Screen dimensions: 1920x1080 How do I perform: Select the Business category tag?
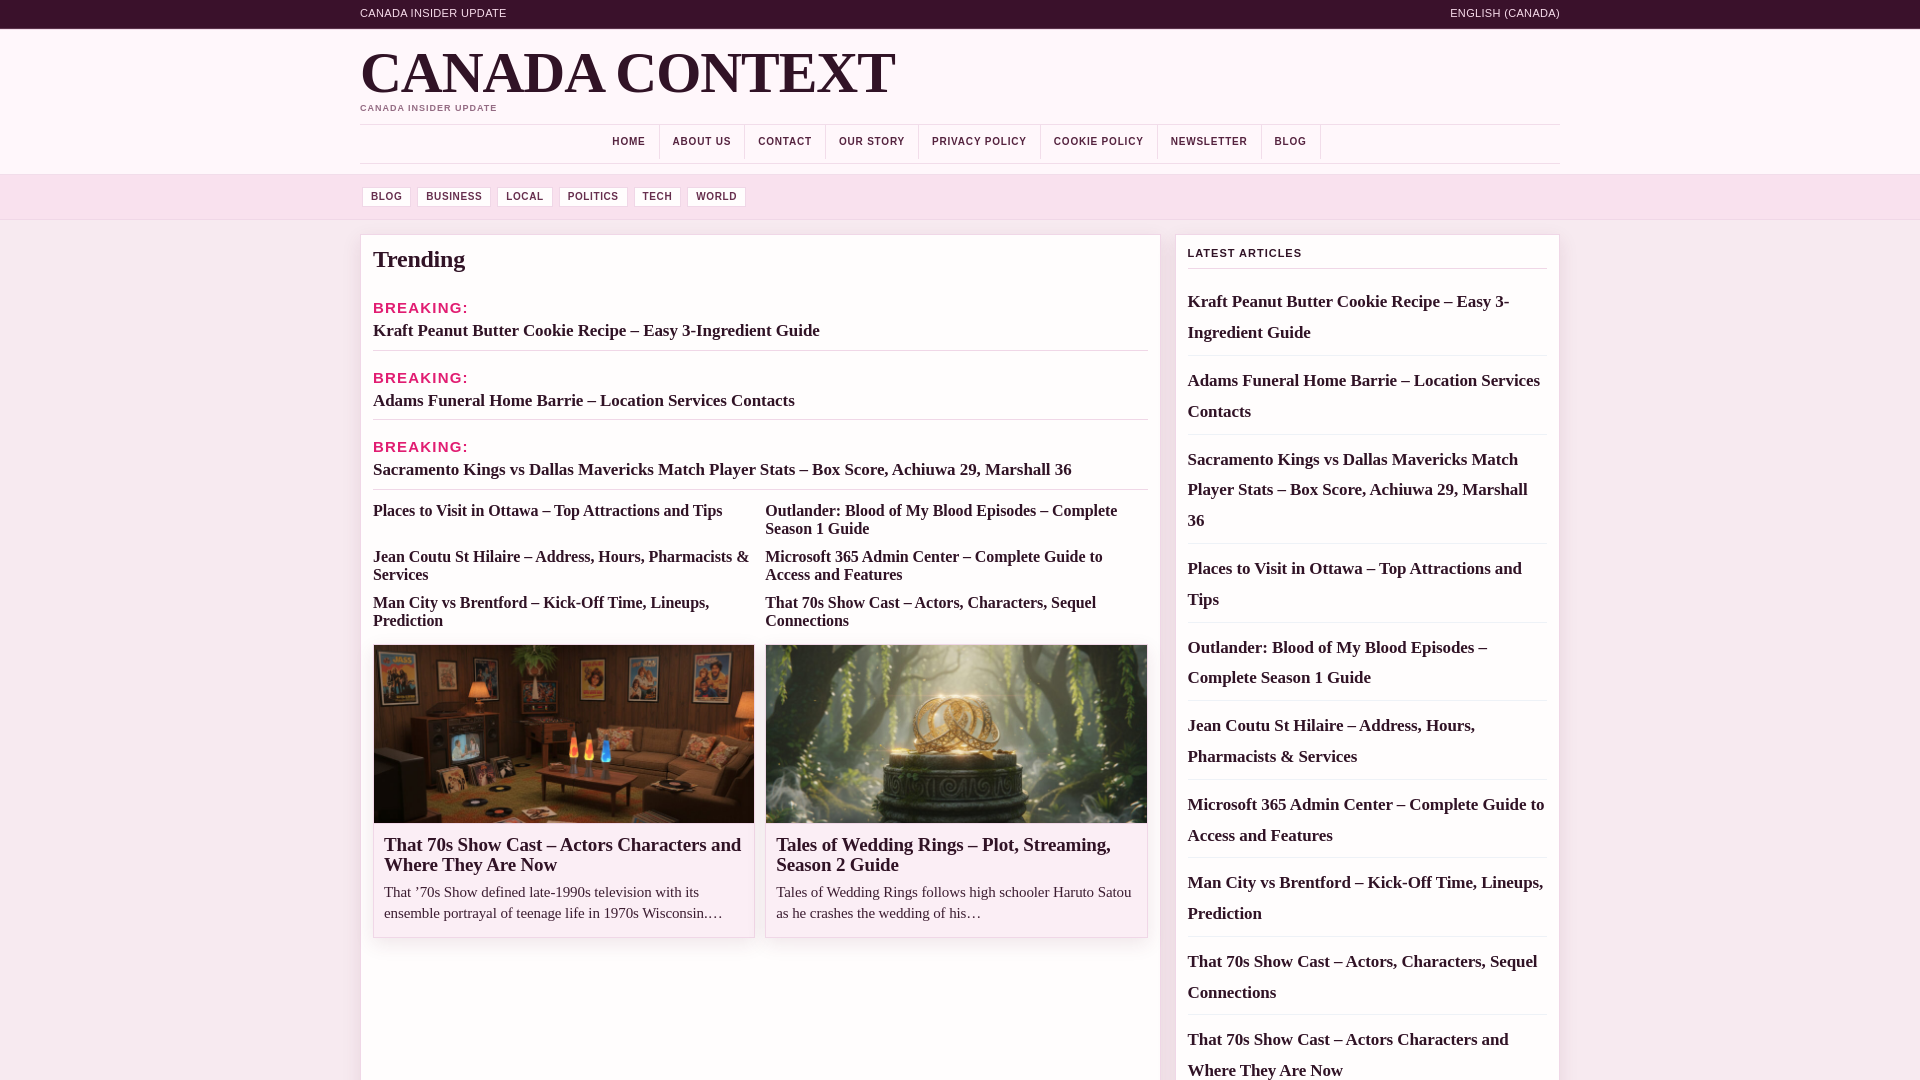pyautogui.click(x=453, y=197)
